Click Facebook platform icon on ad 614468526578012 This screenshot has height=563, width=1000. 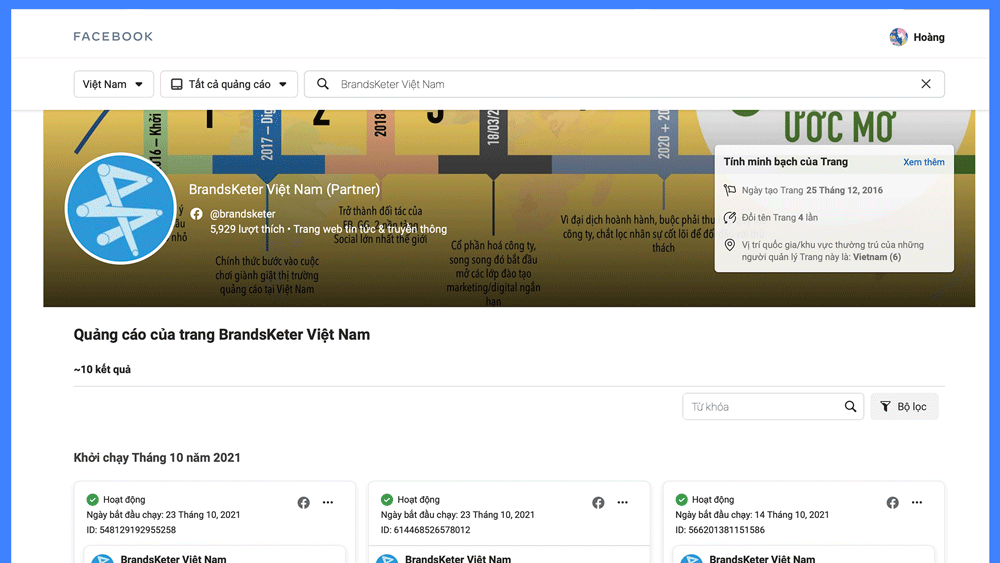(598, 502)
